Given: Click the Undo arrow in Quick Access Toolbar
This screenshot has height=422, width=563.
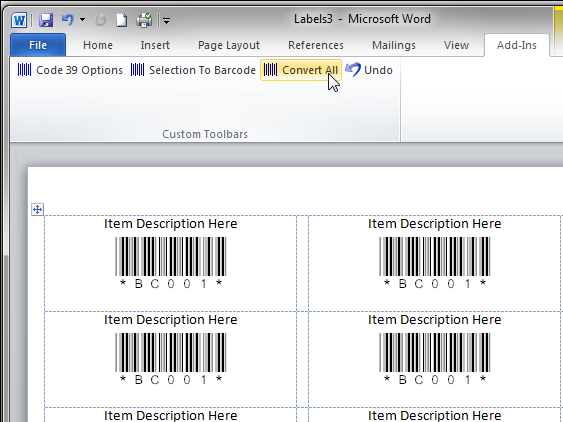Looking at the screenshot, I should tap(68, 20).
